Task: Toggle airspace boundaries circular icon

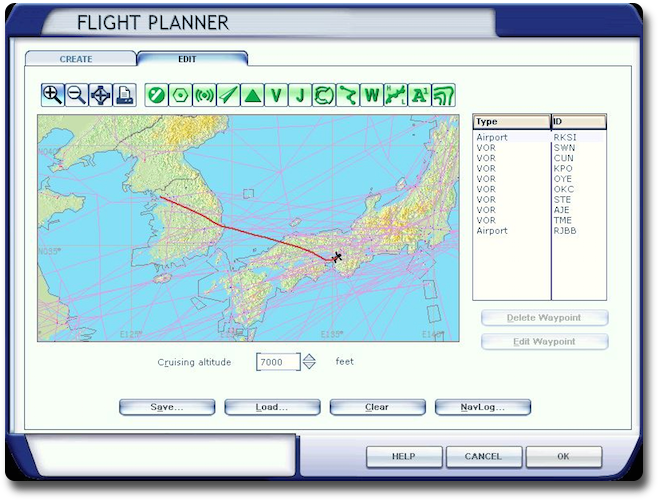Action: 324,95
